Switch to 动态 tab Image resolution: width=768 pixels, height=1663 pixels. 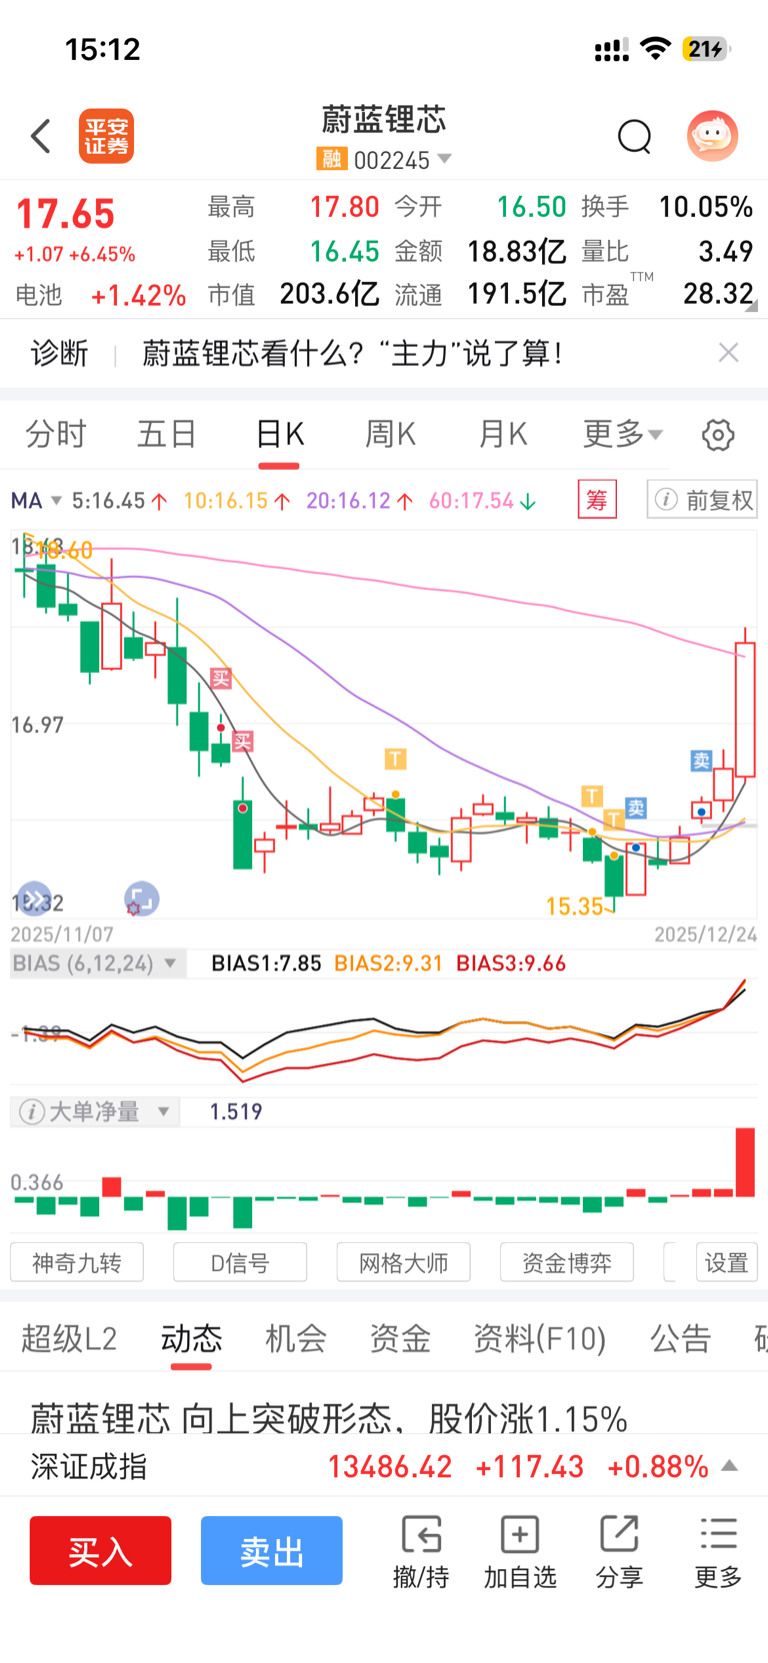point(191,1338)
